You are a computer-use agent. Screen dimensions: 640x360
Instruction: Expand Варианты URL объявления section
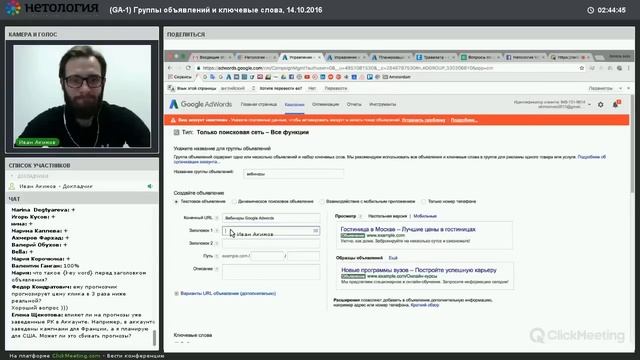[176, 293]
